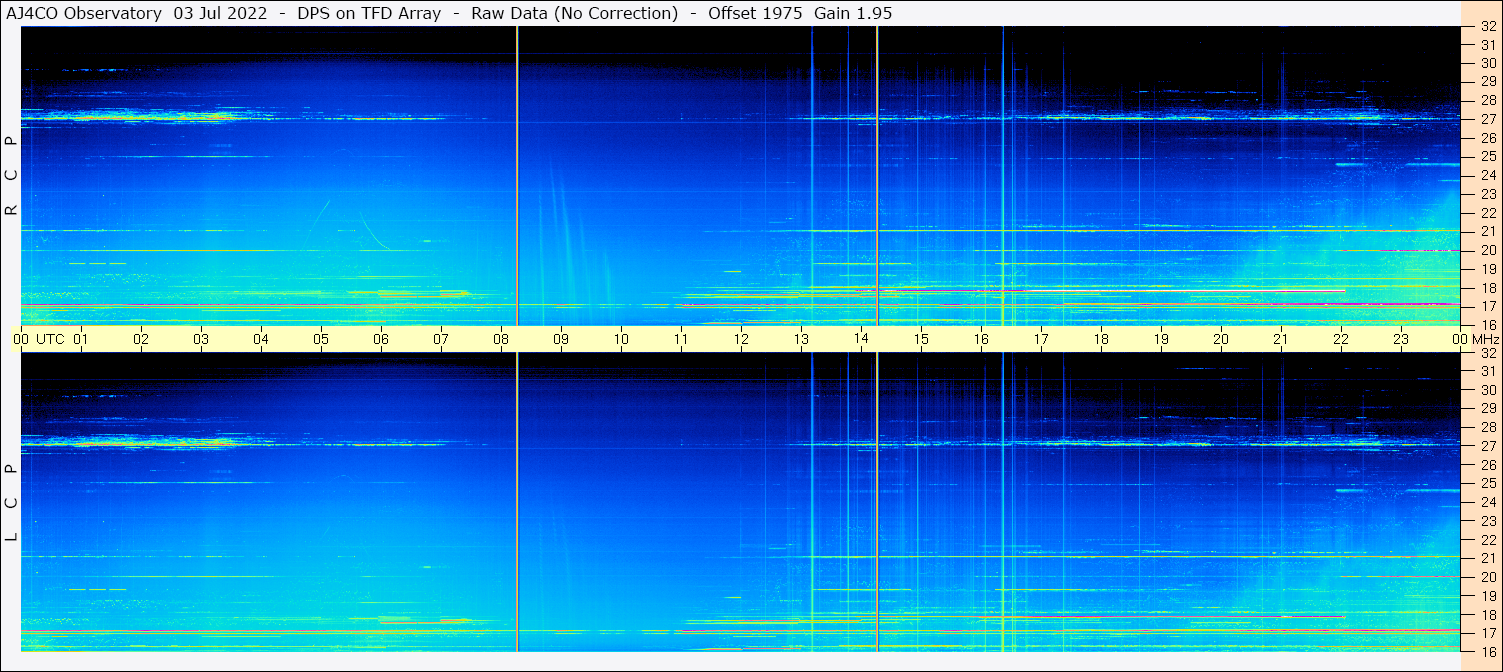The height and width of the screenshot is (672, 1503).
Task: Select hour 17 on the UTC time axis
Action: point(1041,339)
